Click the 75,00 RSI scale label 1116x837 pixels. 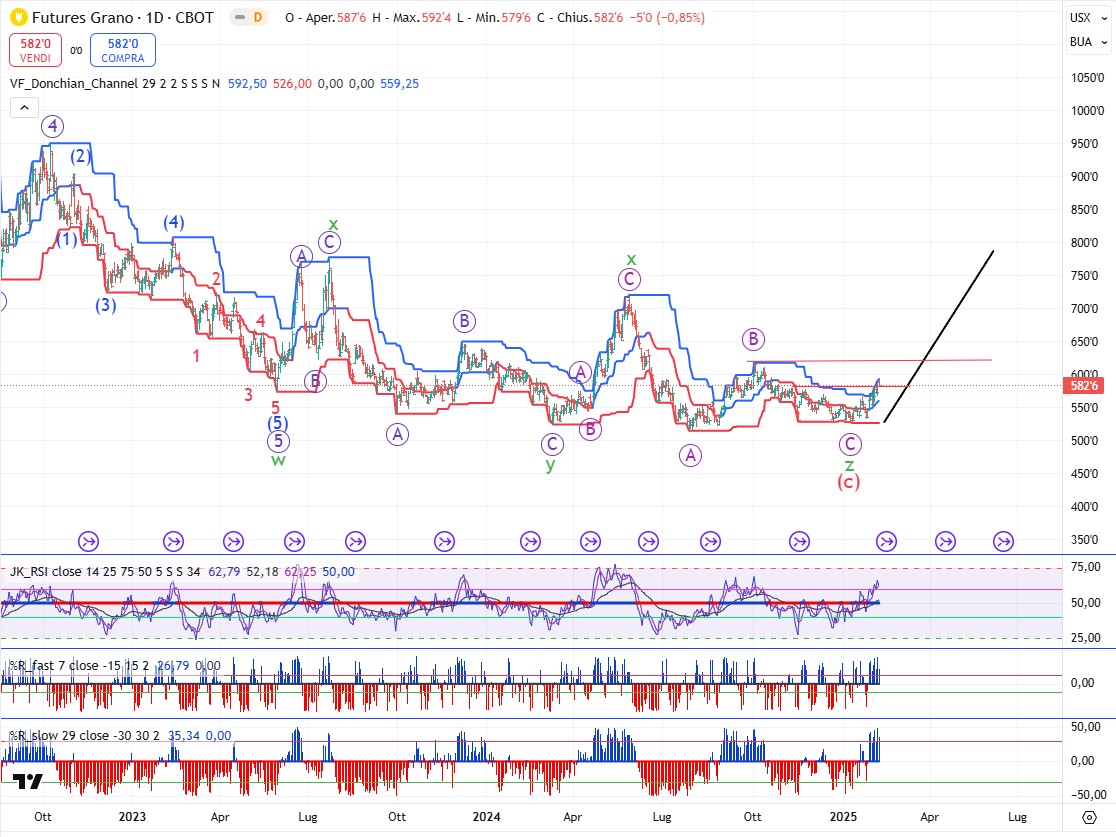tap(1086, 567)
